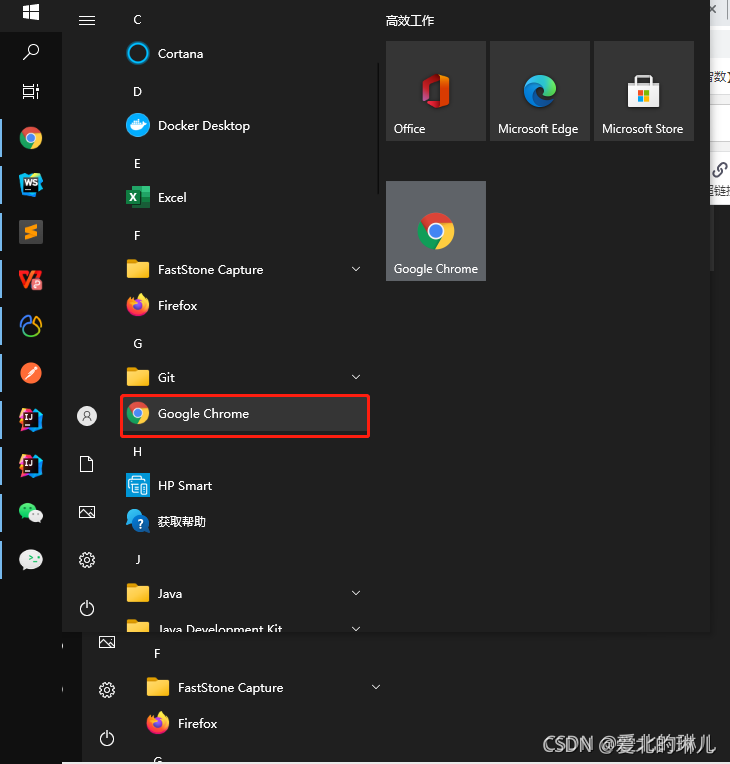Click Power icon in the background window
The height and width of the screenshot is (764, 730).
pos(107,738)
